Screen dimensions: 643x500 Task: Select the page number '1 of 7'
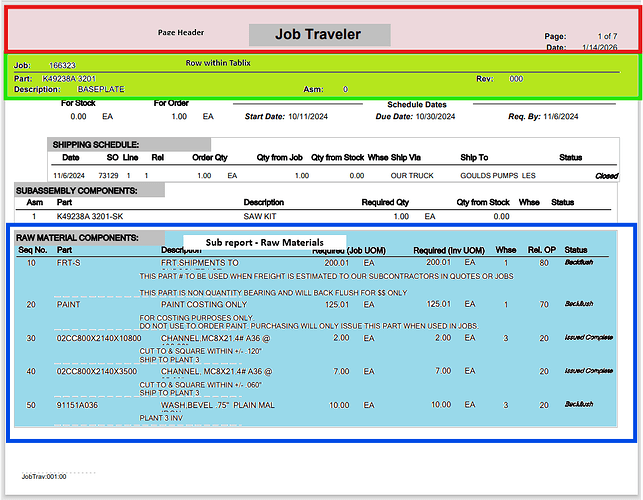point(607,36)
